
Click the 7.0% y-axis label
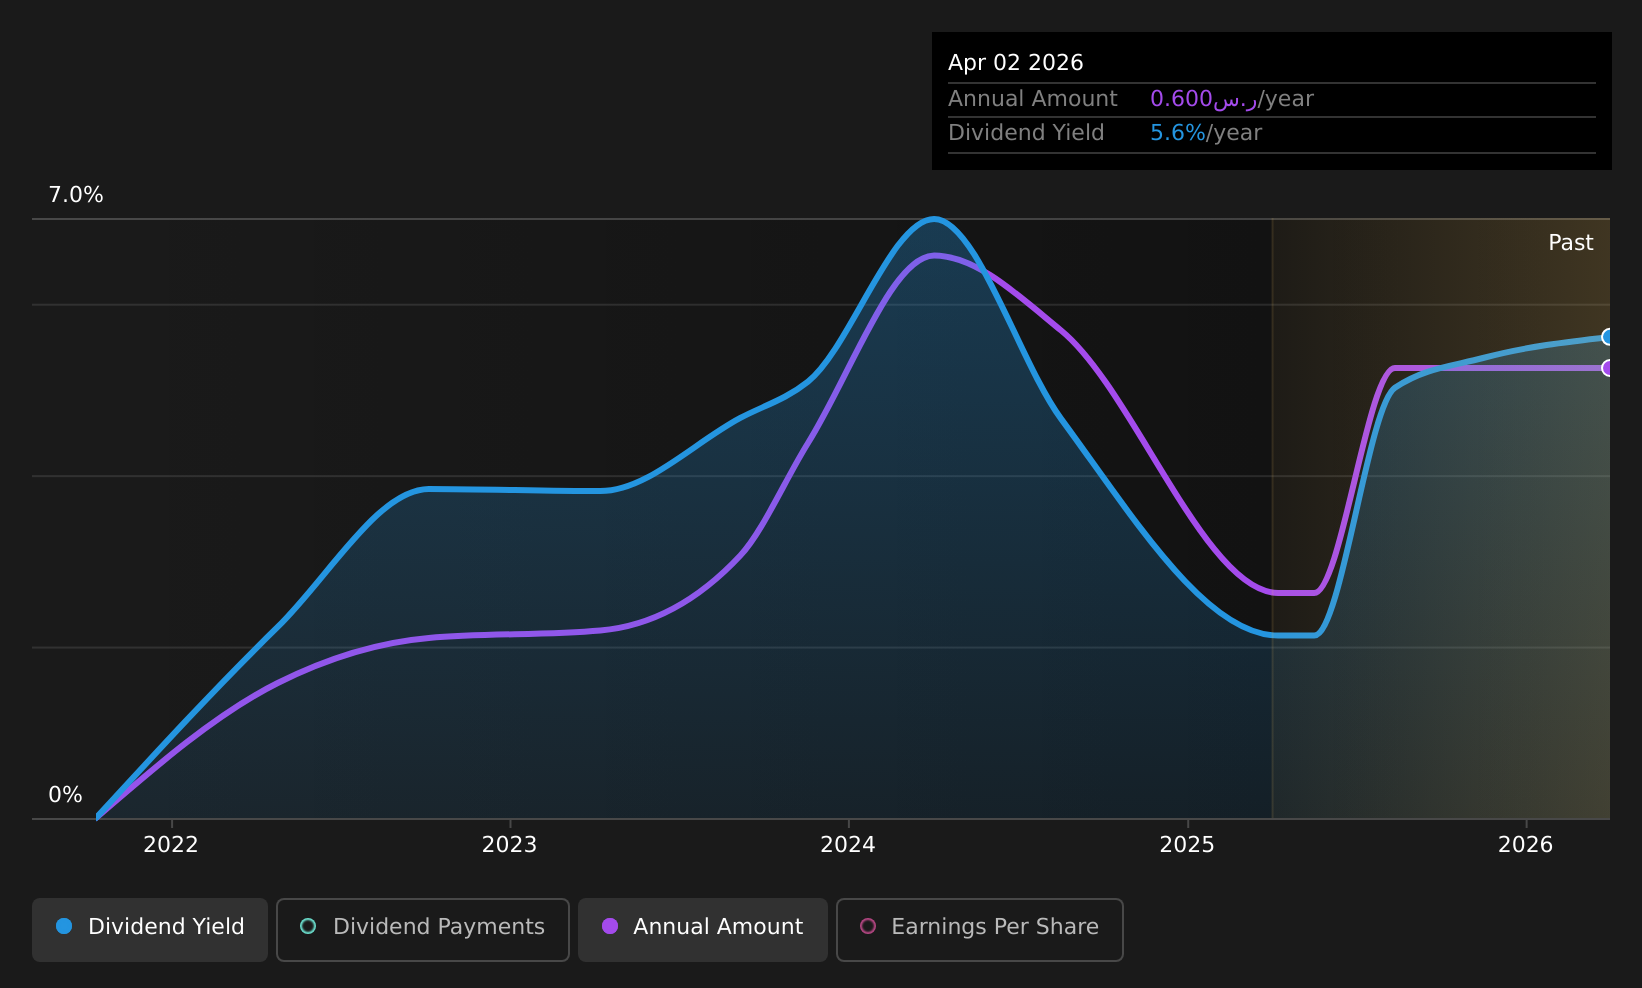76,195
